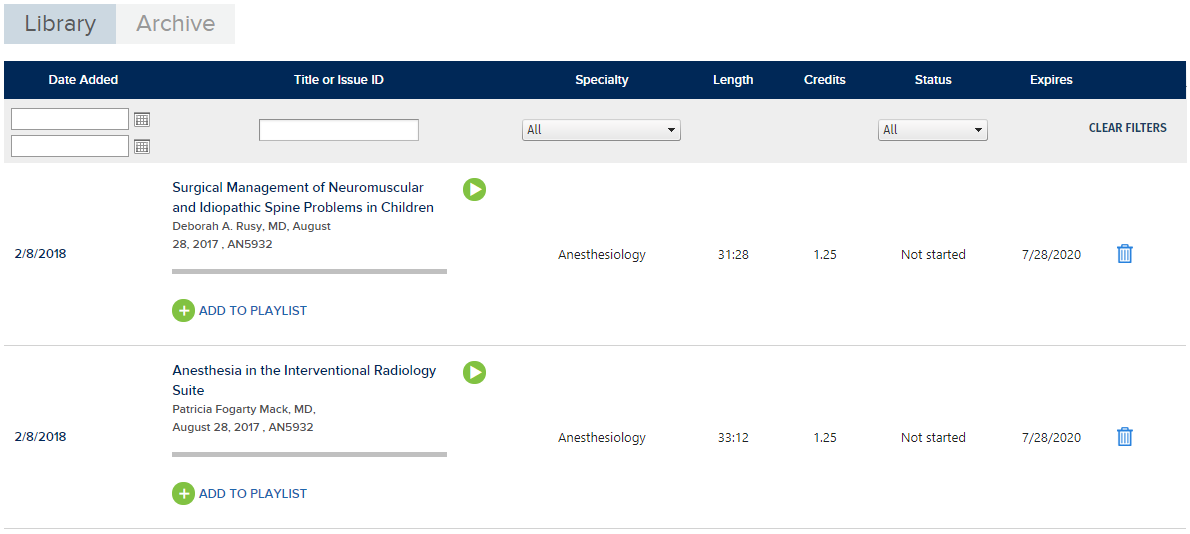Delete the Interventional Radiology lecture with trash icon

(x=1125, y=437)
